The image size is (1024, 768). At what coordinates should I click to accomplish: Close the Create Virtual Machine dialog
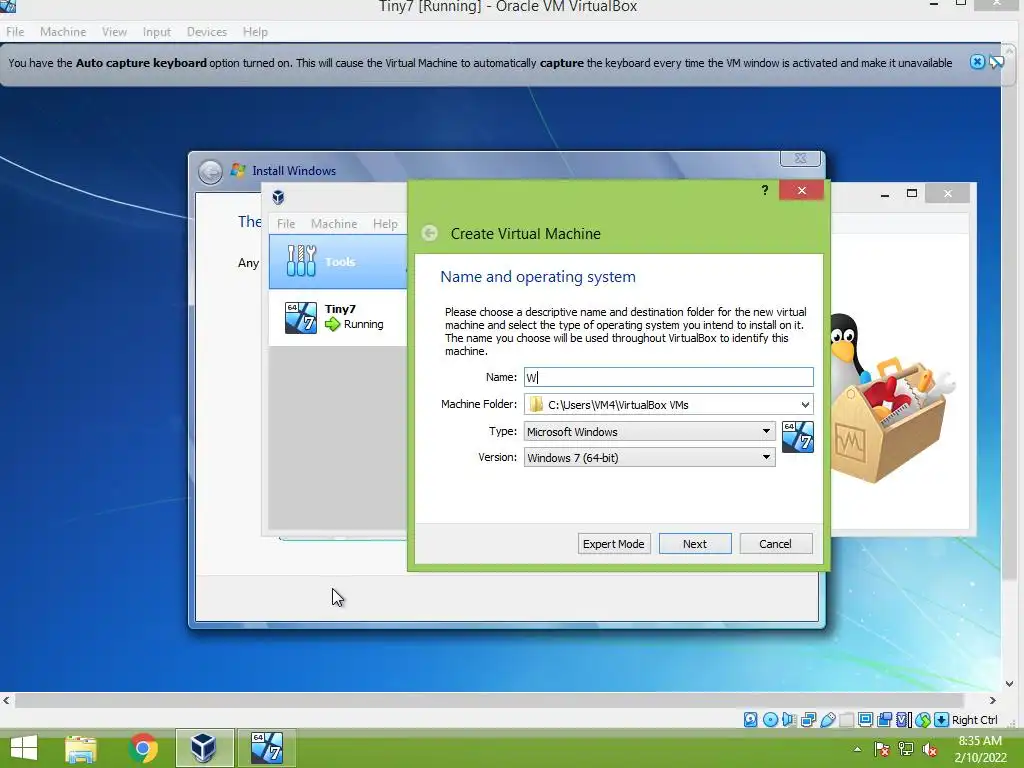(x=801, y=190)
